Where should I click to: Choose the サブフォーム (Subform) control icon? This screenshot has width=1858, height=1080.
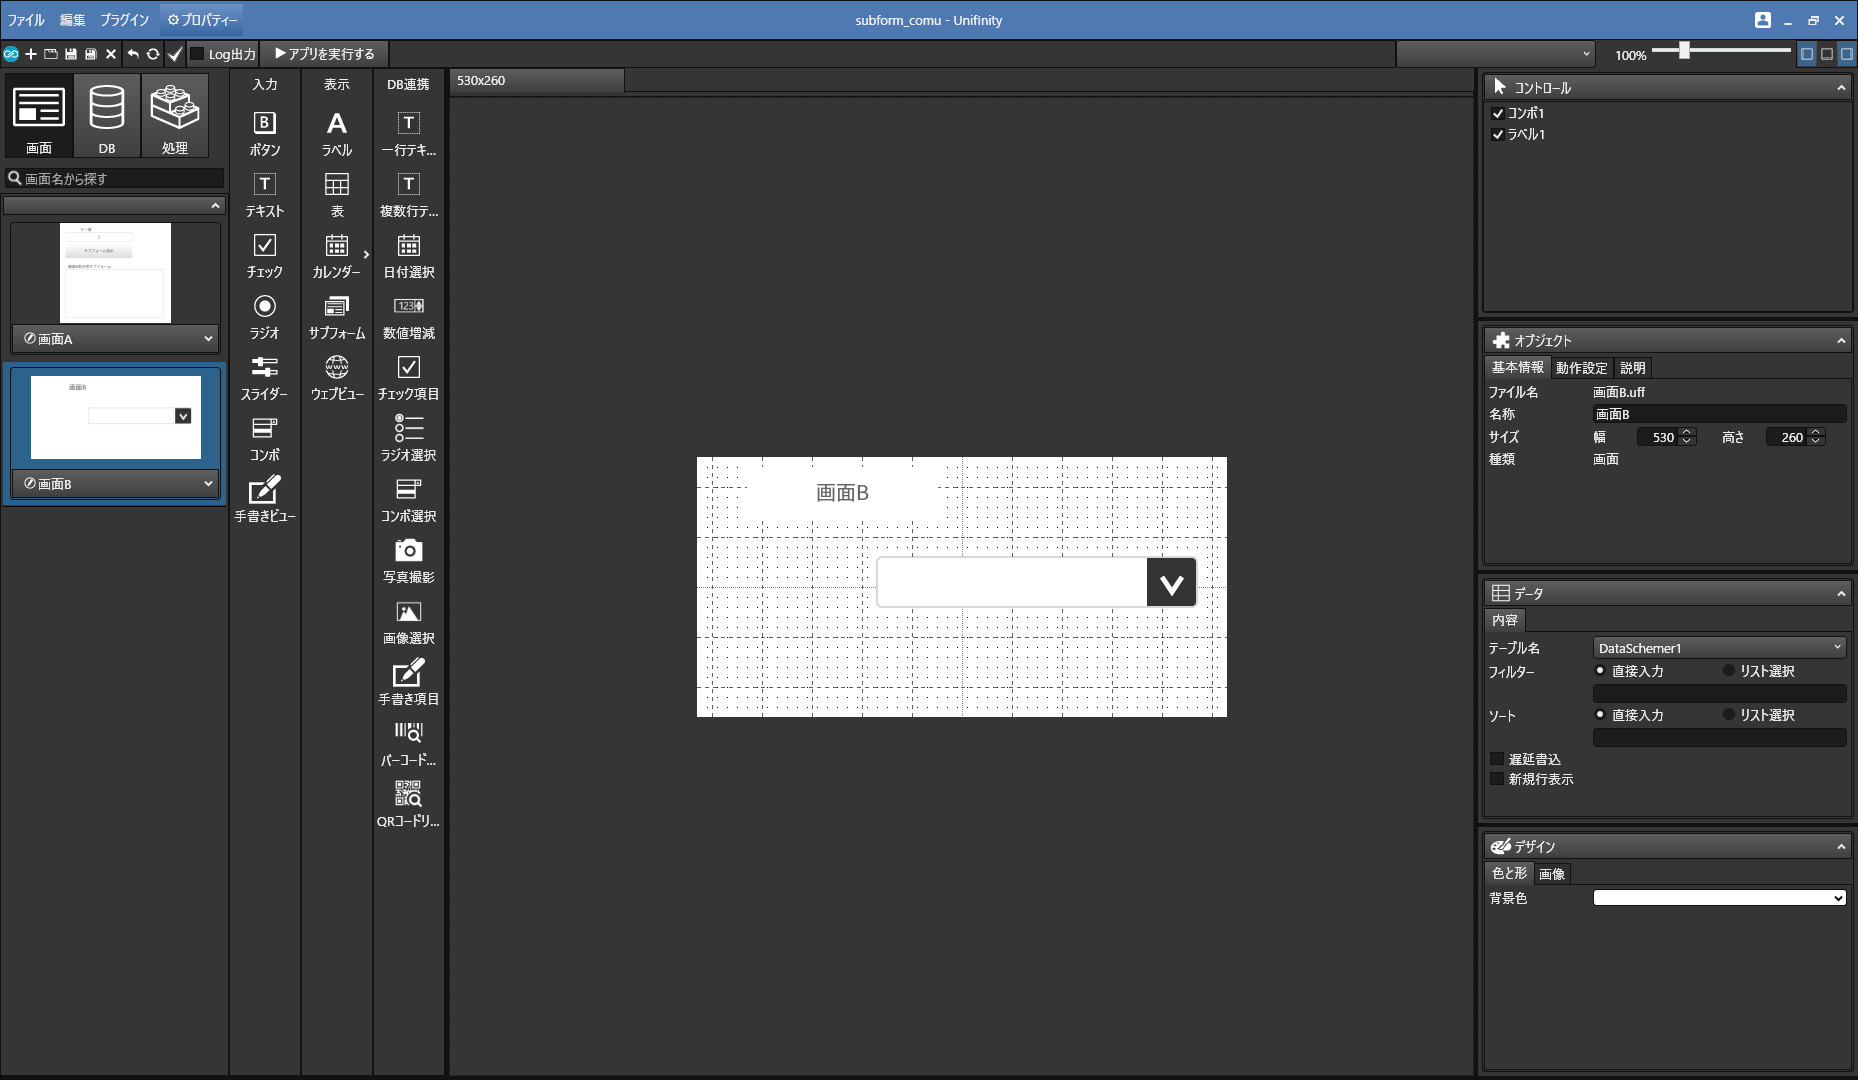(336, 306)
